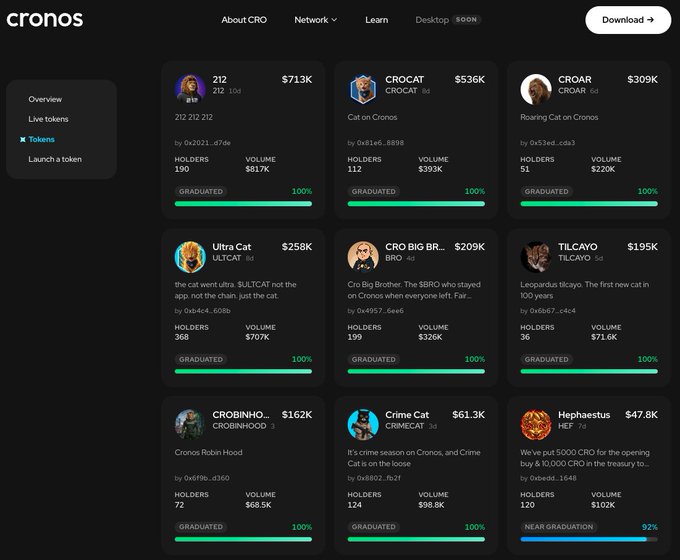Click the $258K market cap on Ultra Cat
The height and width of the screenshot is (560, 680).
(297, 247)
